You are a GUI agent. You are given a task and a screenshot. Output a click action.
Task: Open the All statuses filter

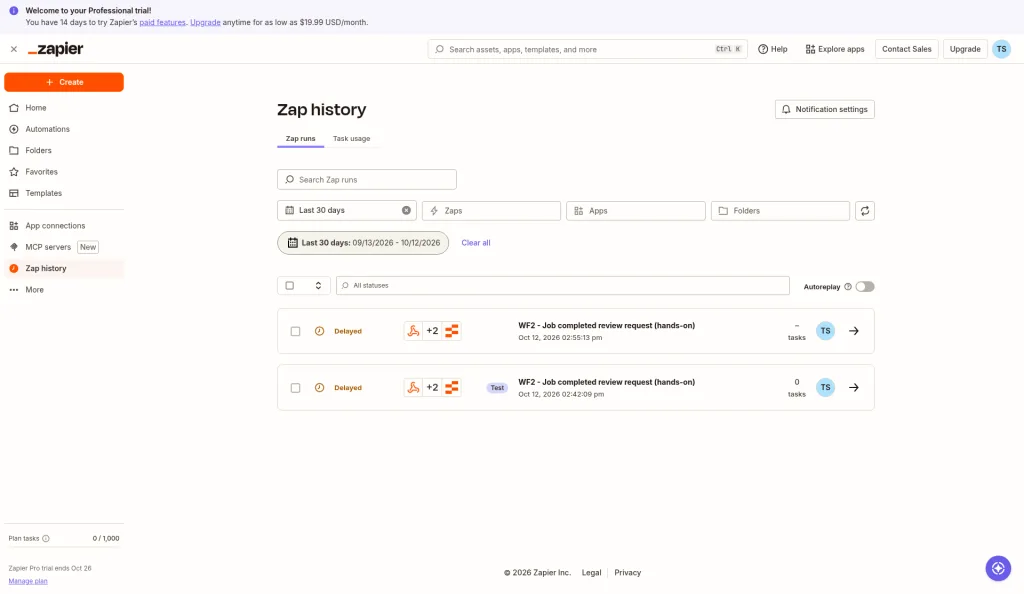pyautogui.click(x=562, y=286)
